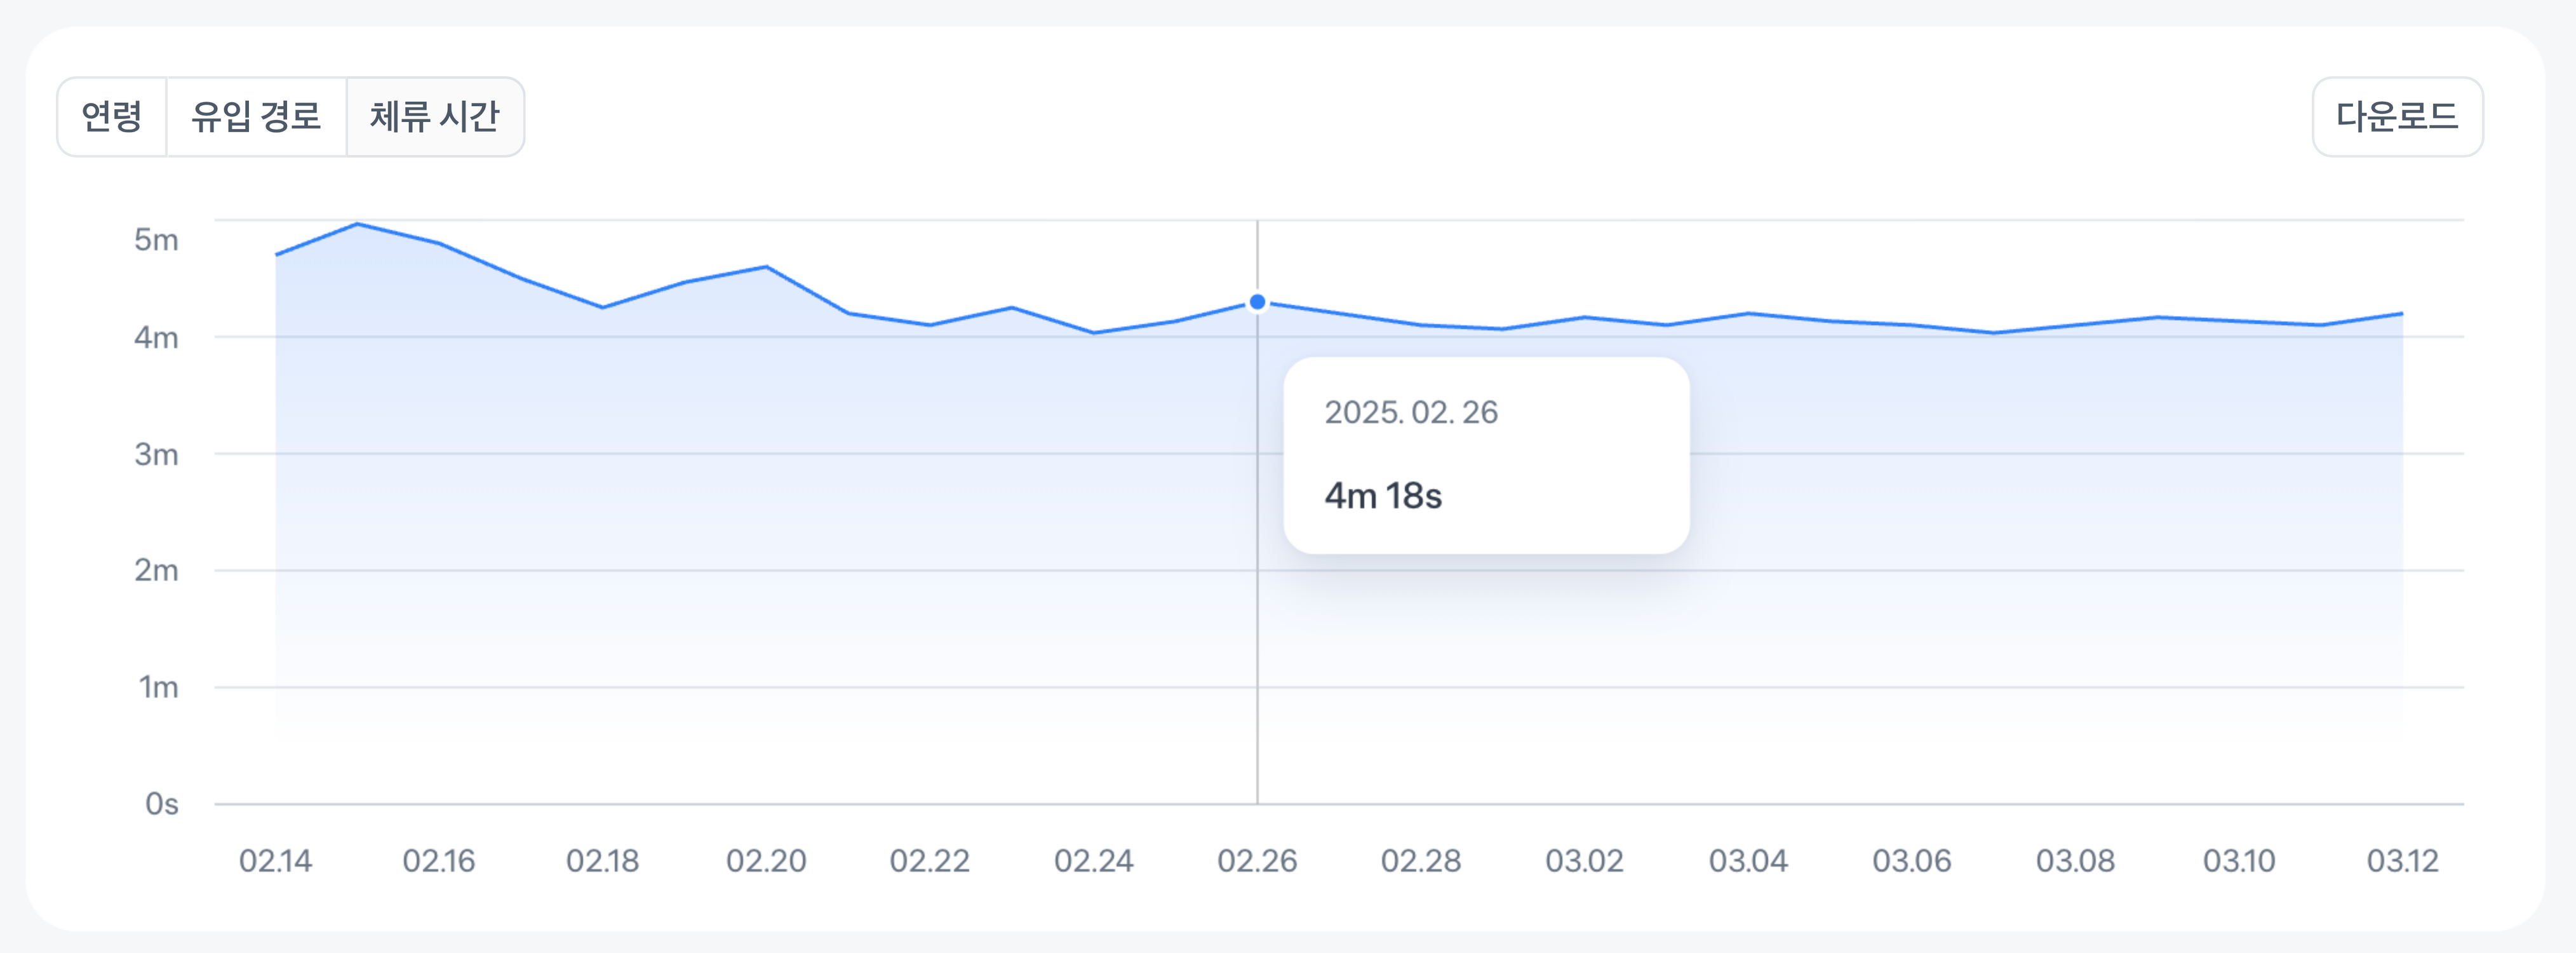Click the chart line's highest peak point
This screenshot has height=953, width=2576.
[357, 224]
